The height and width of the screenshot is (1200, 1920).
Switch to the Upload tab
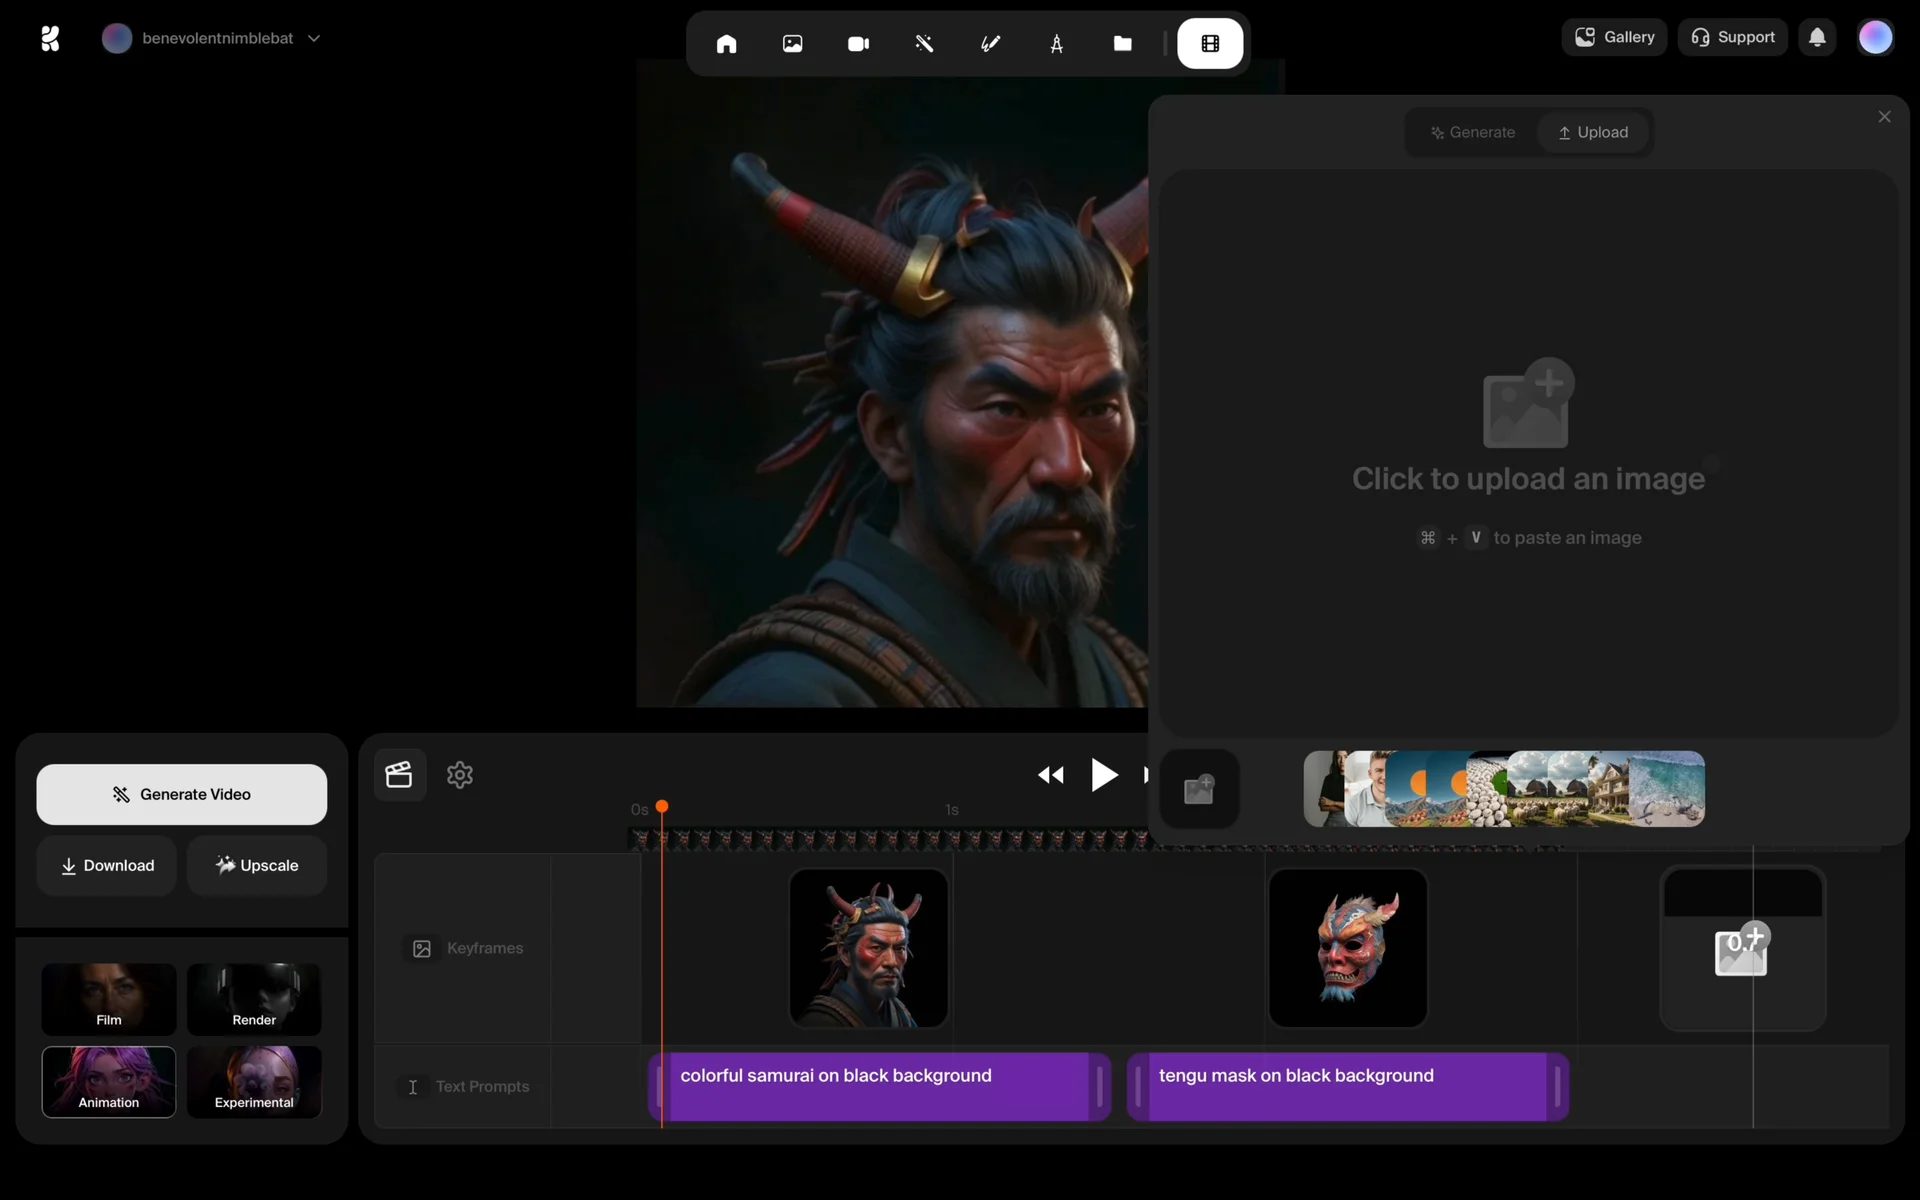[x=1593, y=132]
